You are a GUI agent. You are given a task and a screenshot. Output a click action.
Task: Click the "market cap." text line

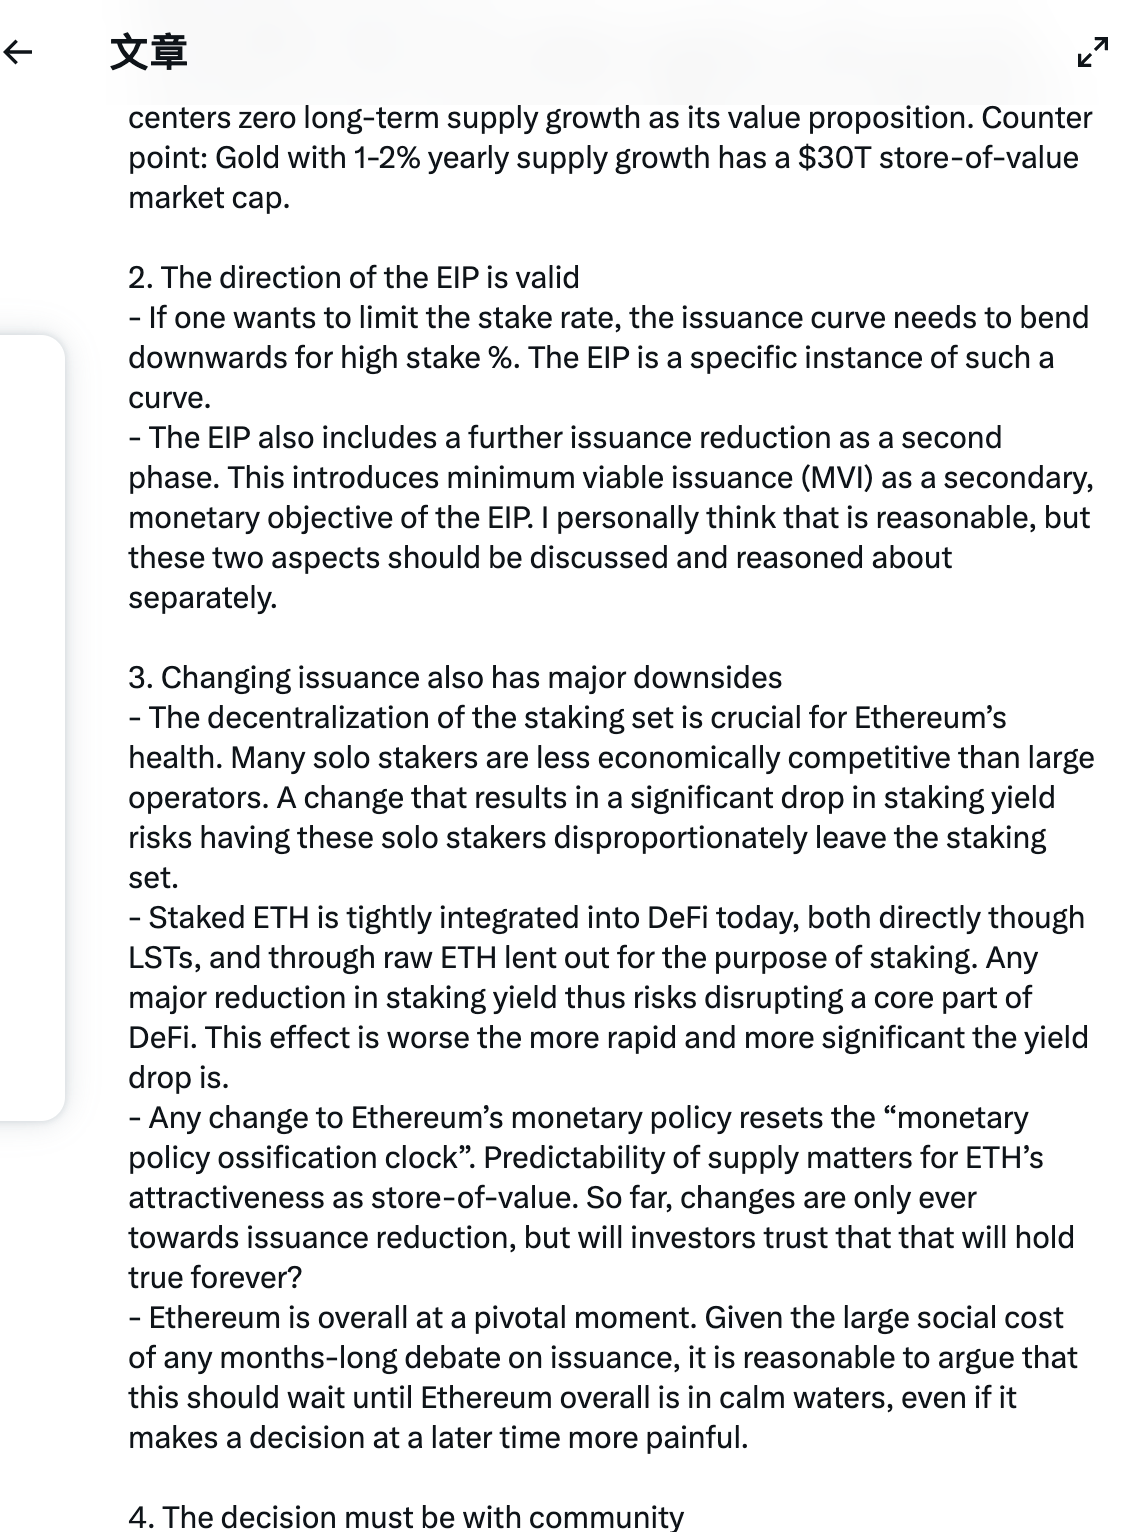209,197
